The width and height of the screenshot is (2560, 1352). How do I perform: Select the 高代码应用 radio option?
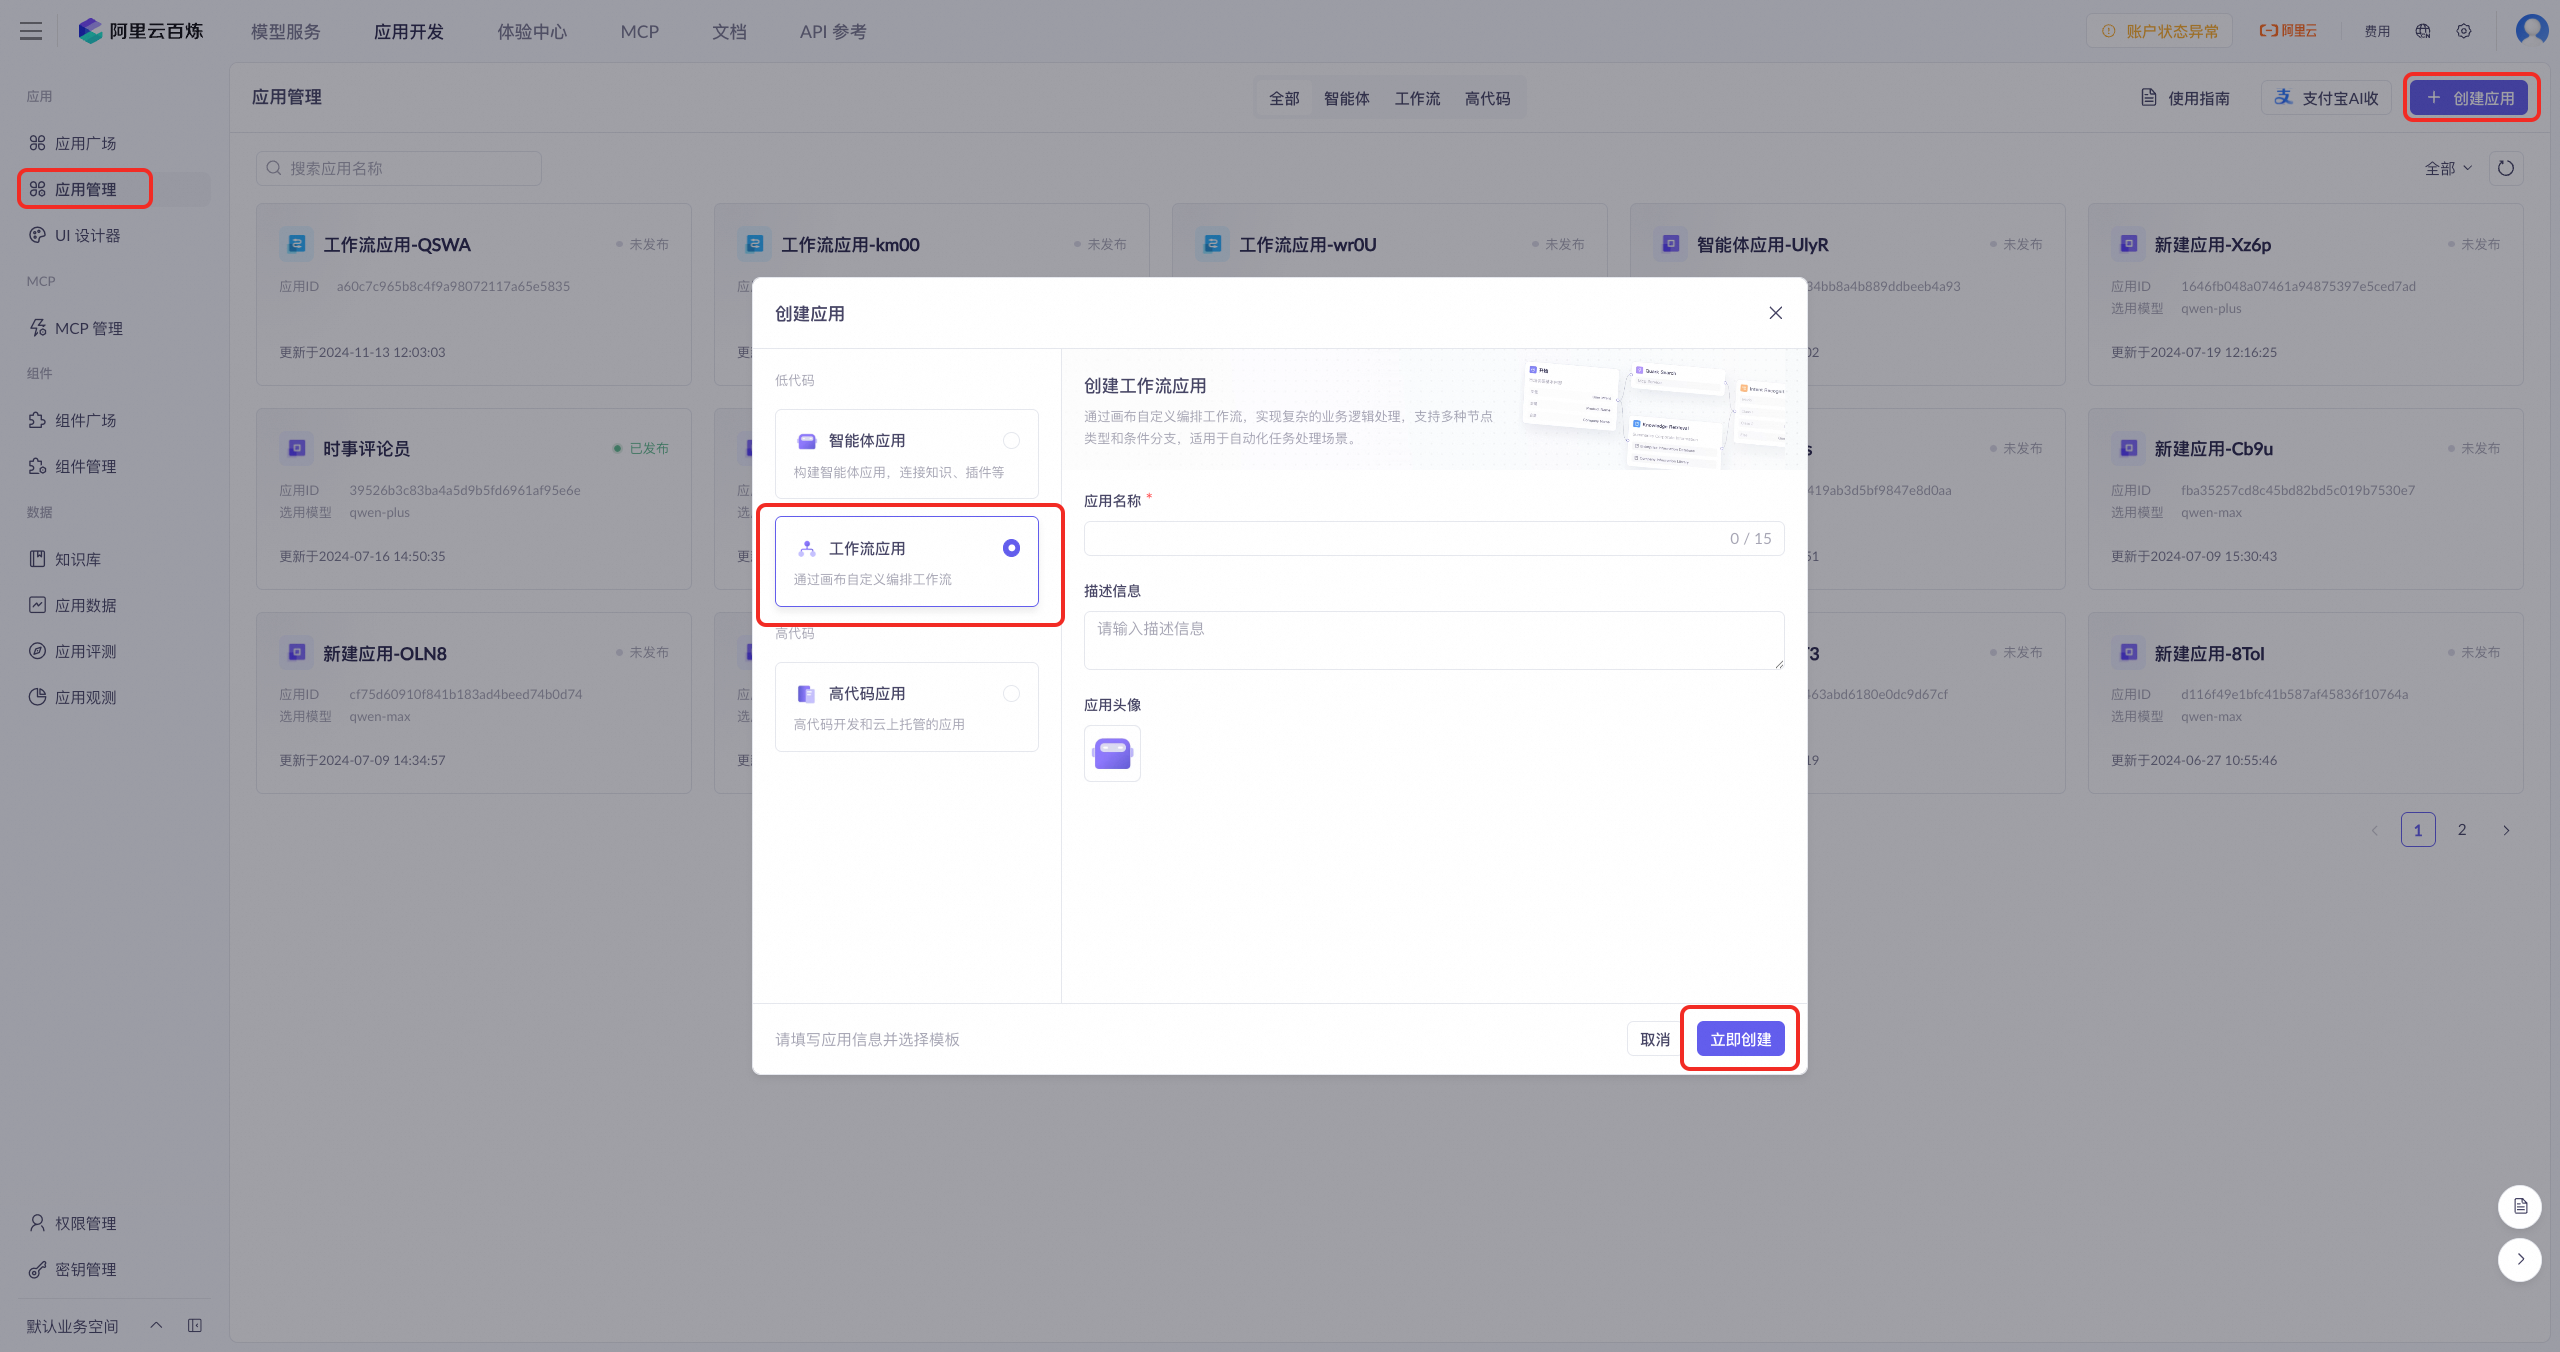(1011, 694)
